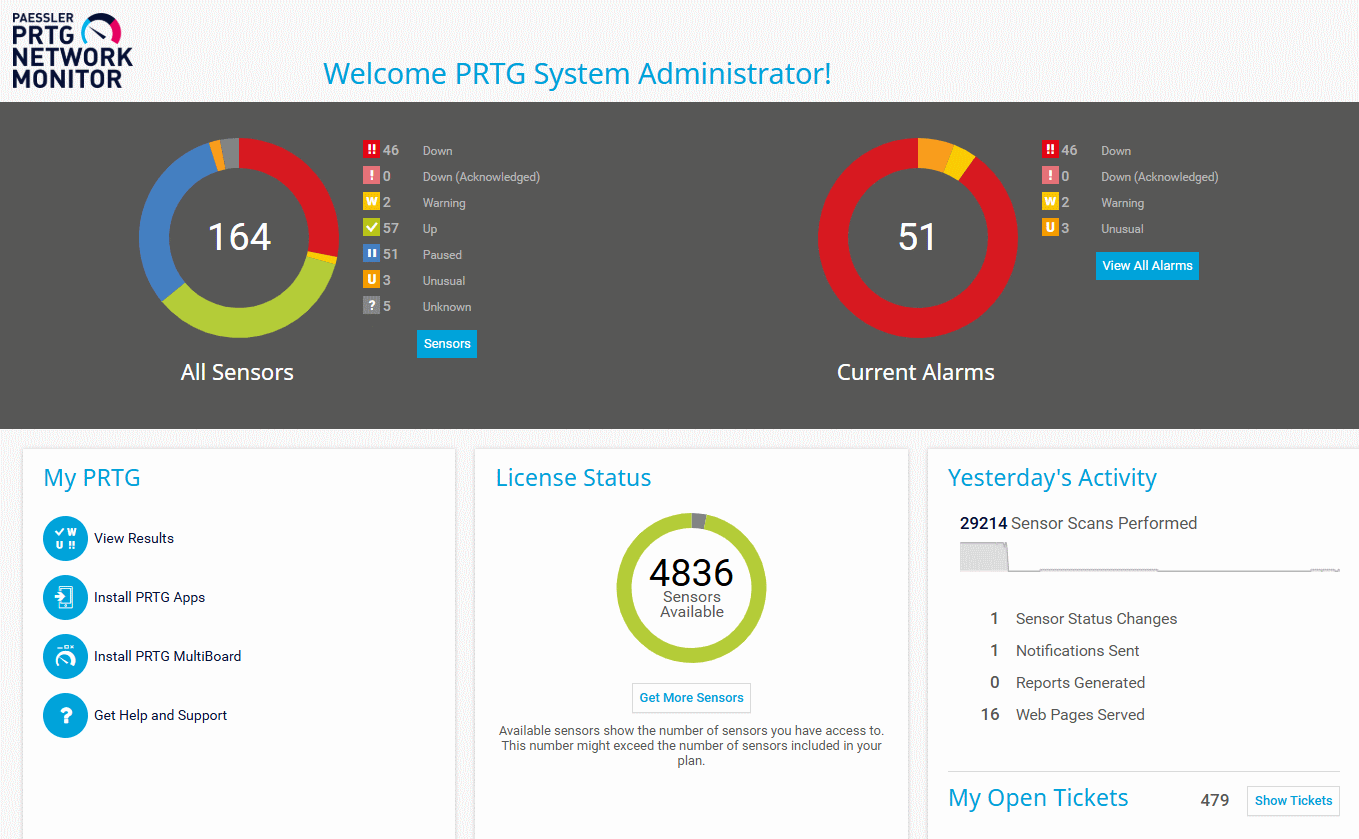Click the Install PRTG Apps icon
Screen dimensions: 1359x839
[66, 597]
